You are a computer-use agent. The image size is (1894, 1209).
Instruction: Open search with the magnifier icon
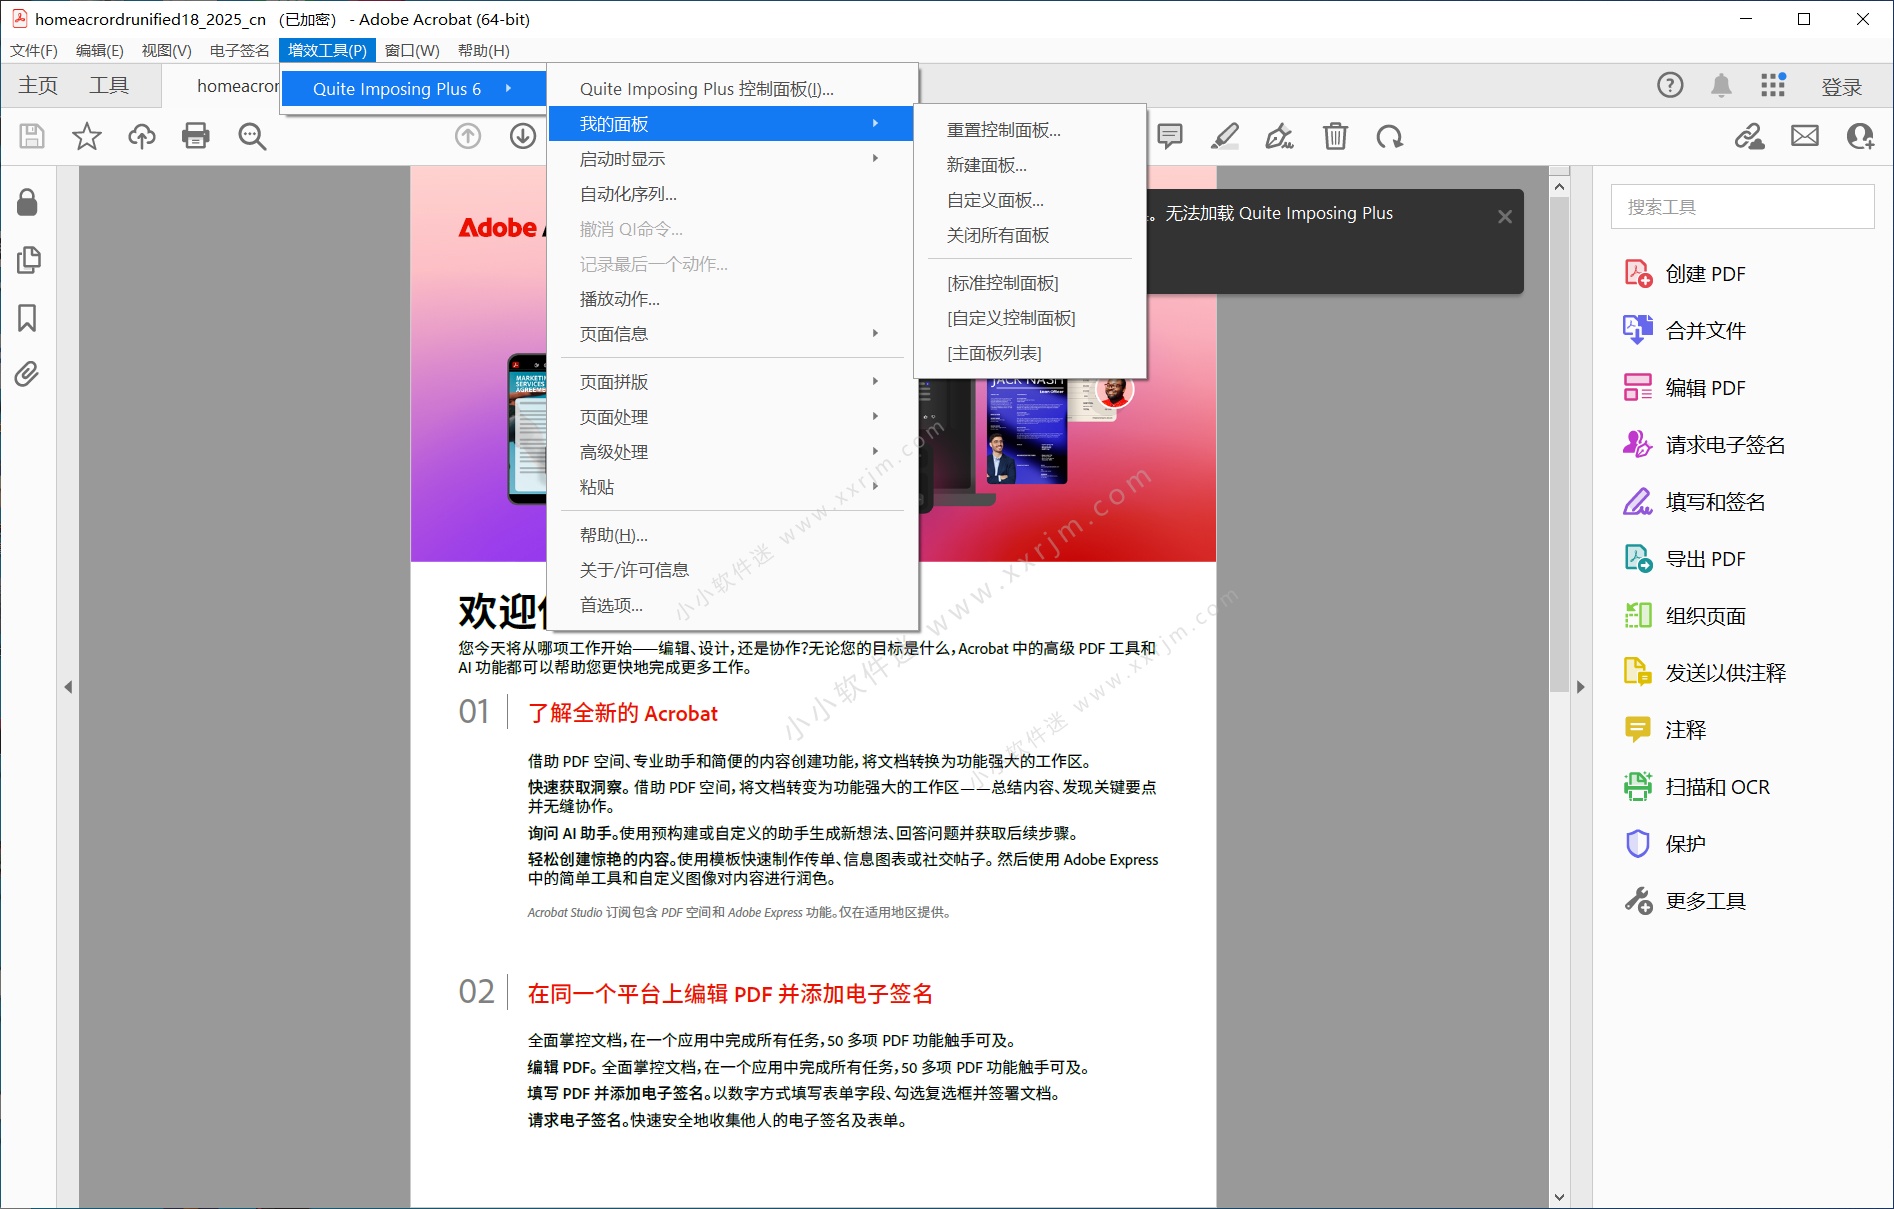tap(251, 136)
